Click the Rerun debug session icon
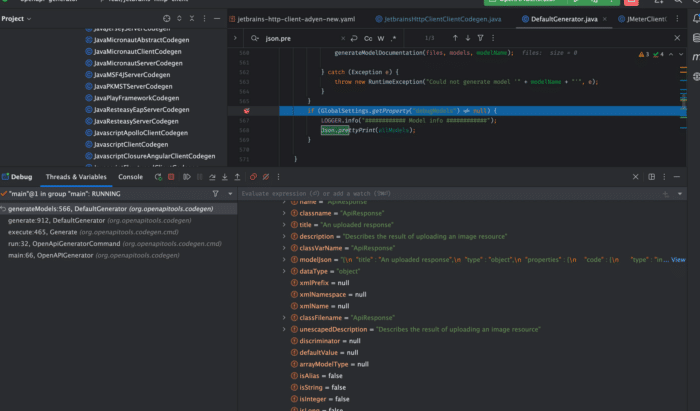The image size is (700, 411). point(158,177)
